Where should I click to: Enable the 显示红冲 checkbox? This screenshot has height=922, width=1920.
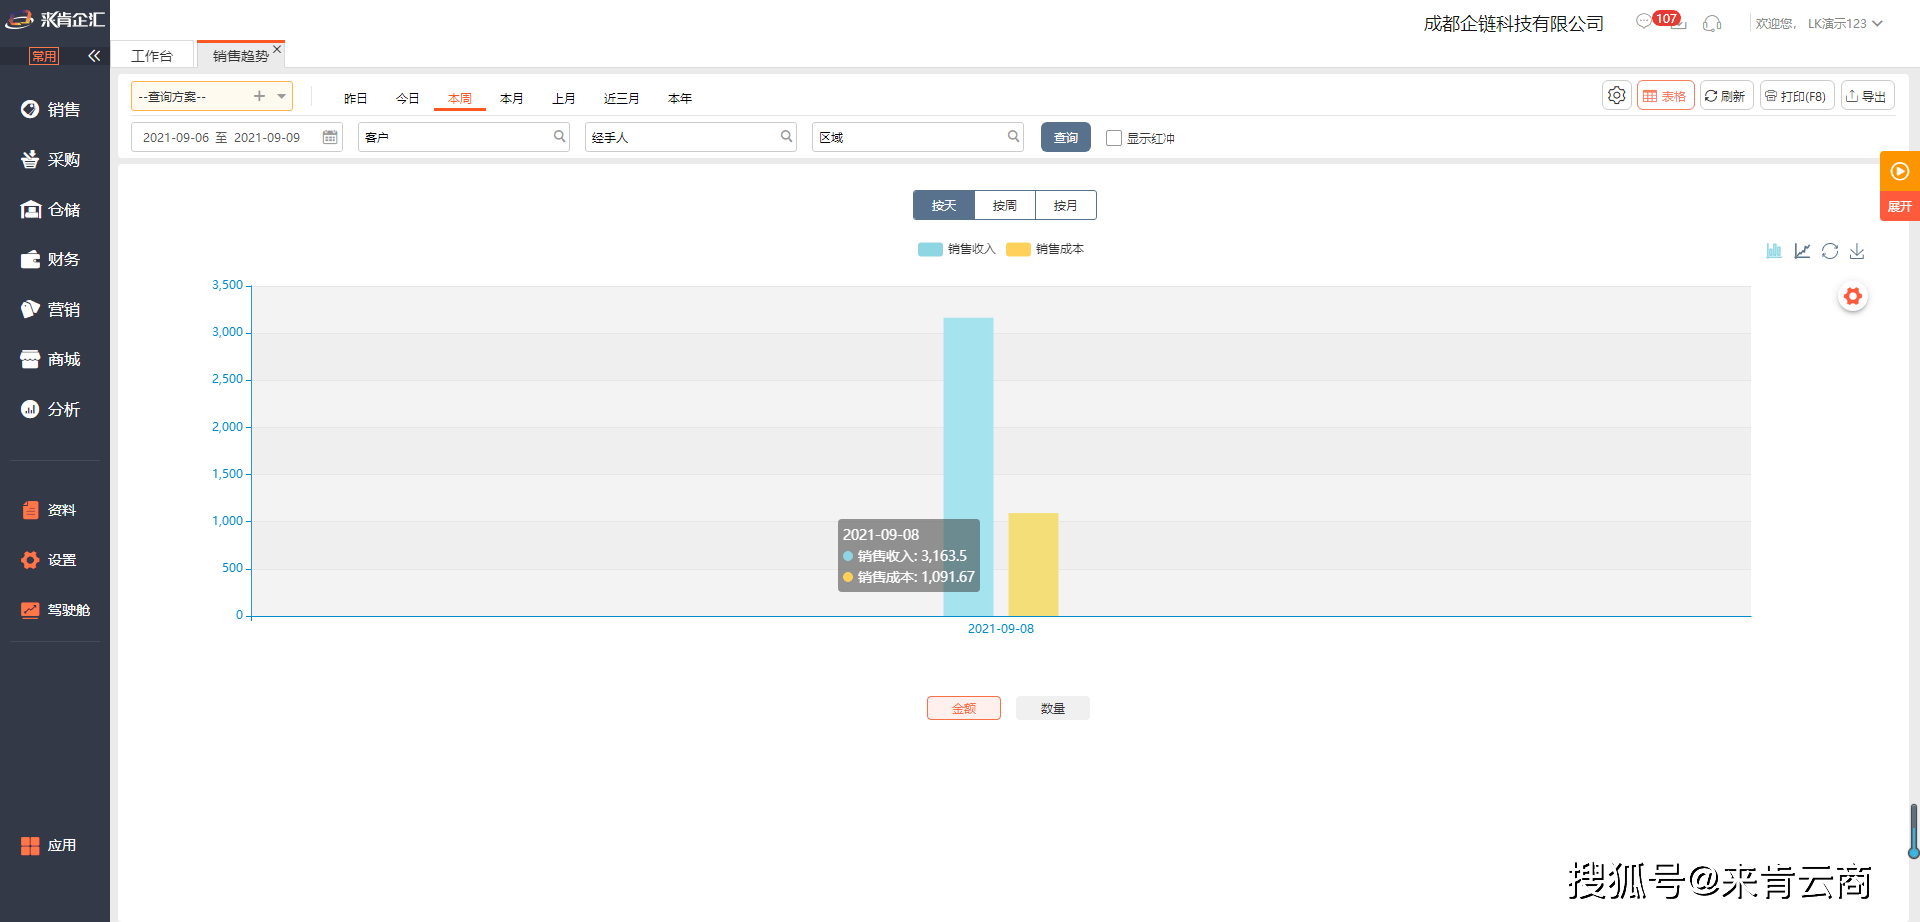tap(1114, 138)
